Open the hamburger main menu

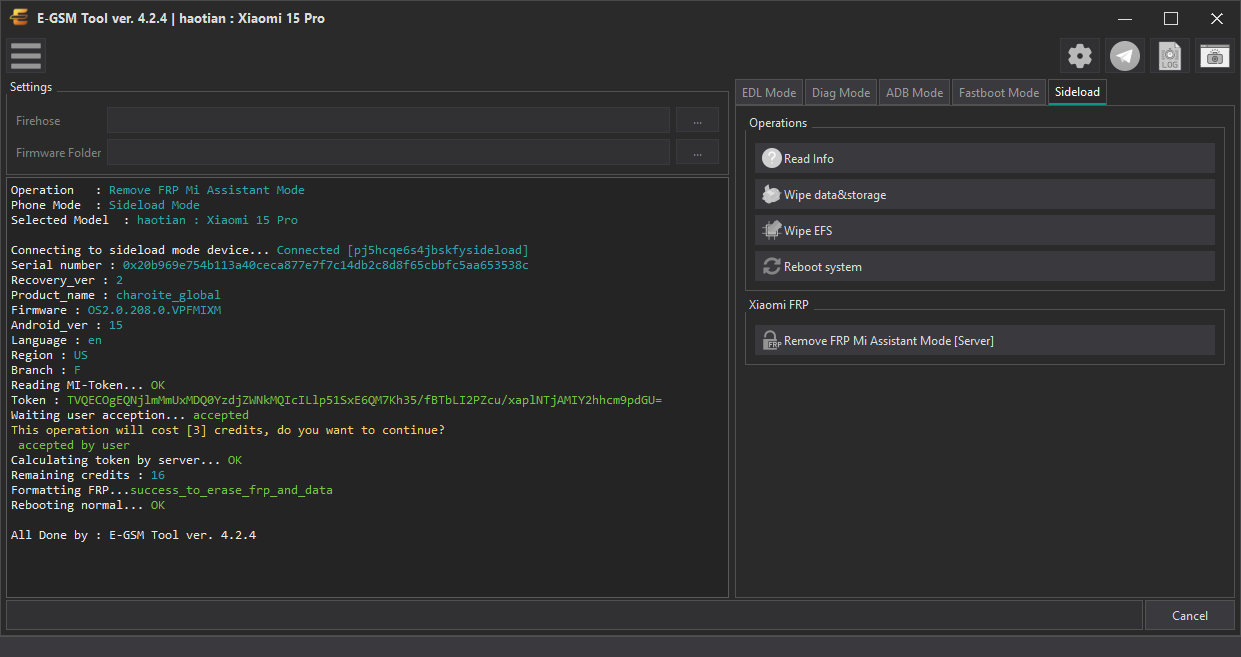coord(26,56)
